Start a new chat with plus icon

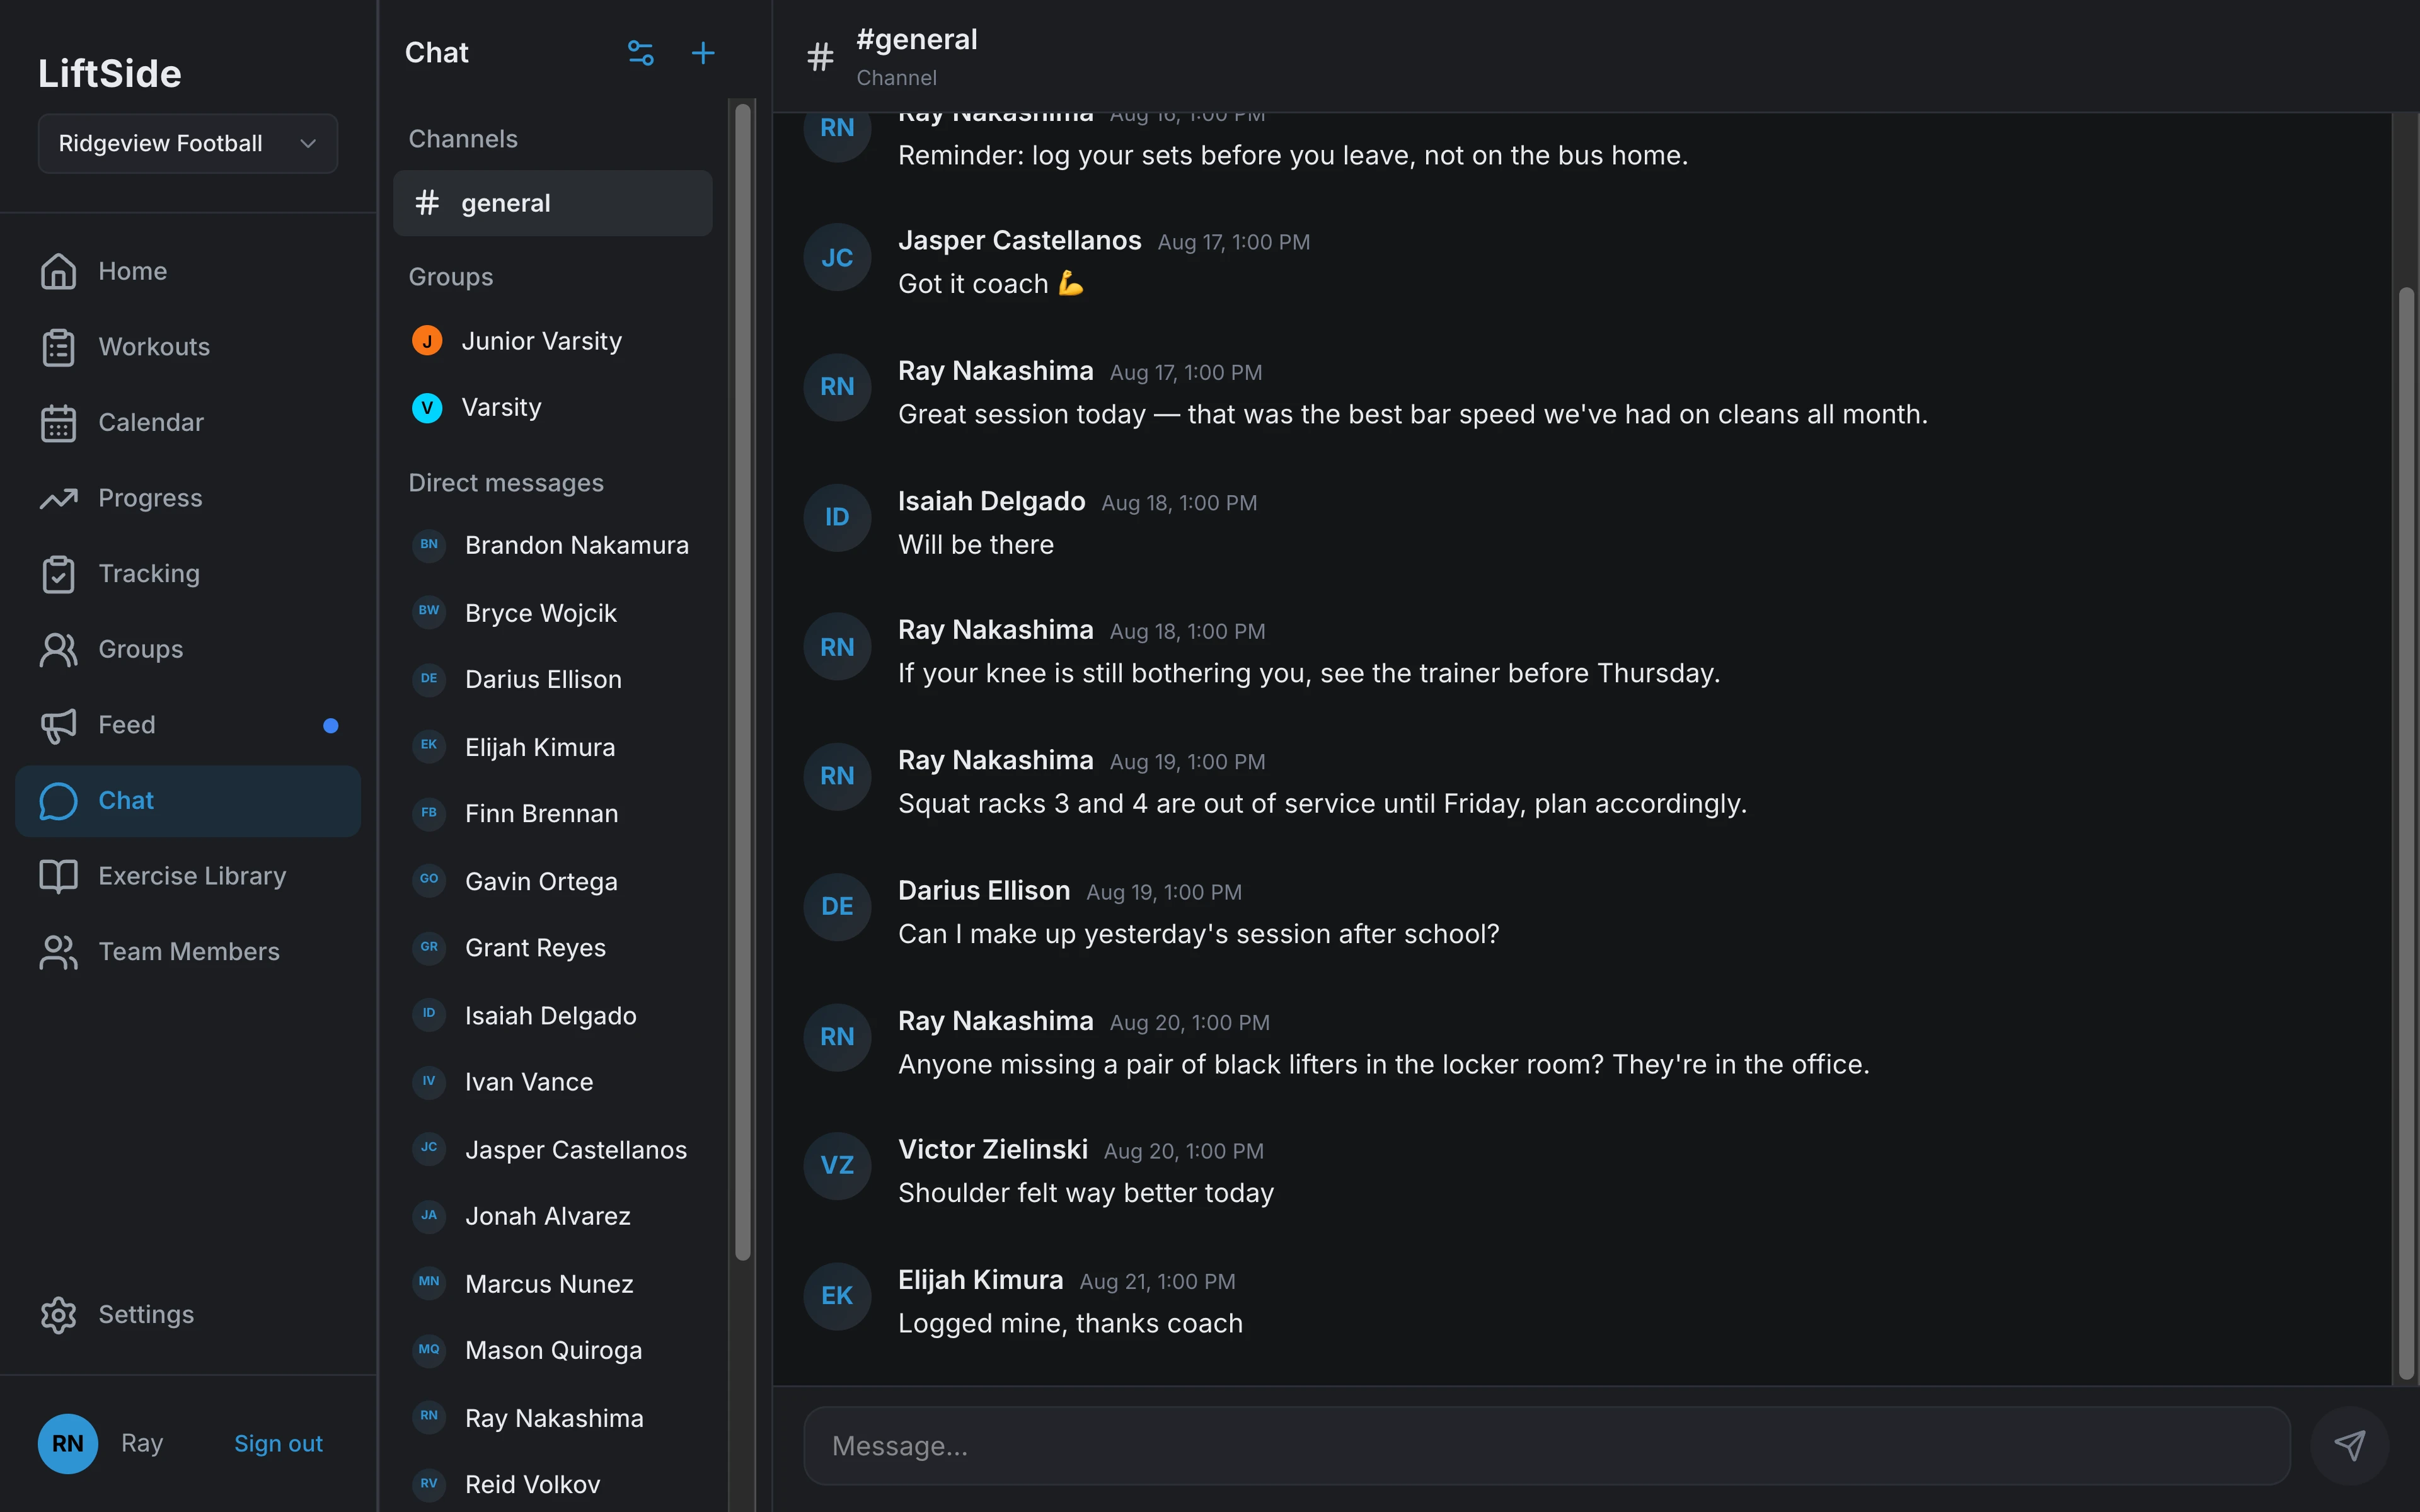pos(703,53)
